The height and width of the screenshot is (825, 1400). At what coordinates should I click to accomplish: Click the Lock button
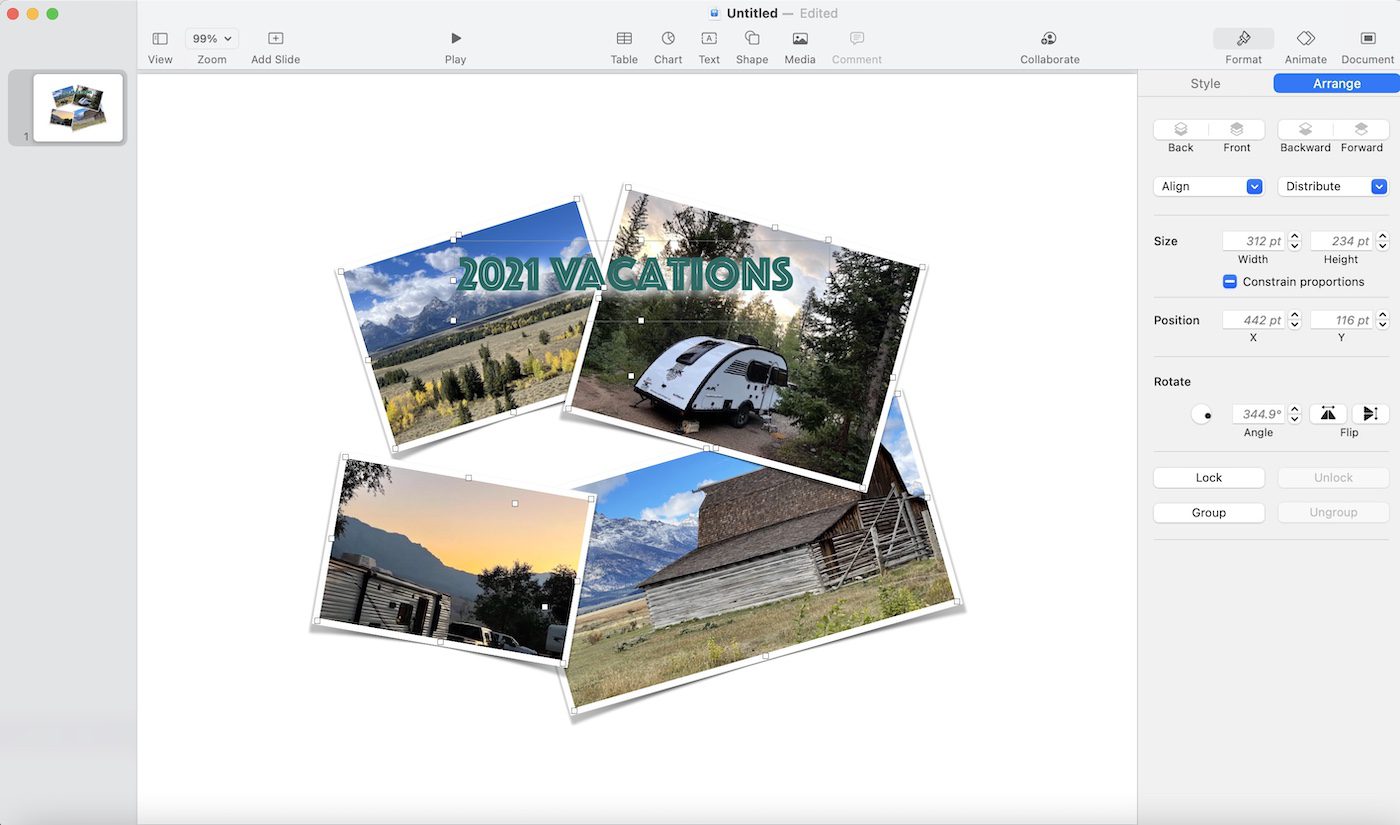tap(1209, 478)
